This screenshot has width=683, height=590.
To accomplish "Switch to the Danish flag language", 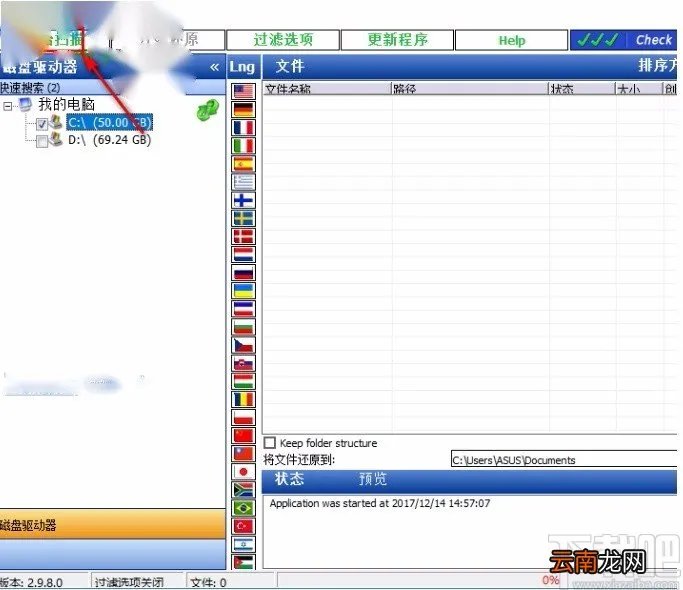I will pos(243,236).
